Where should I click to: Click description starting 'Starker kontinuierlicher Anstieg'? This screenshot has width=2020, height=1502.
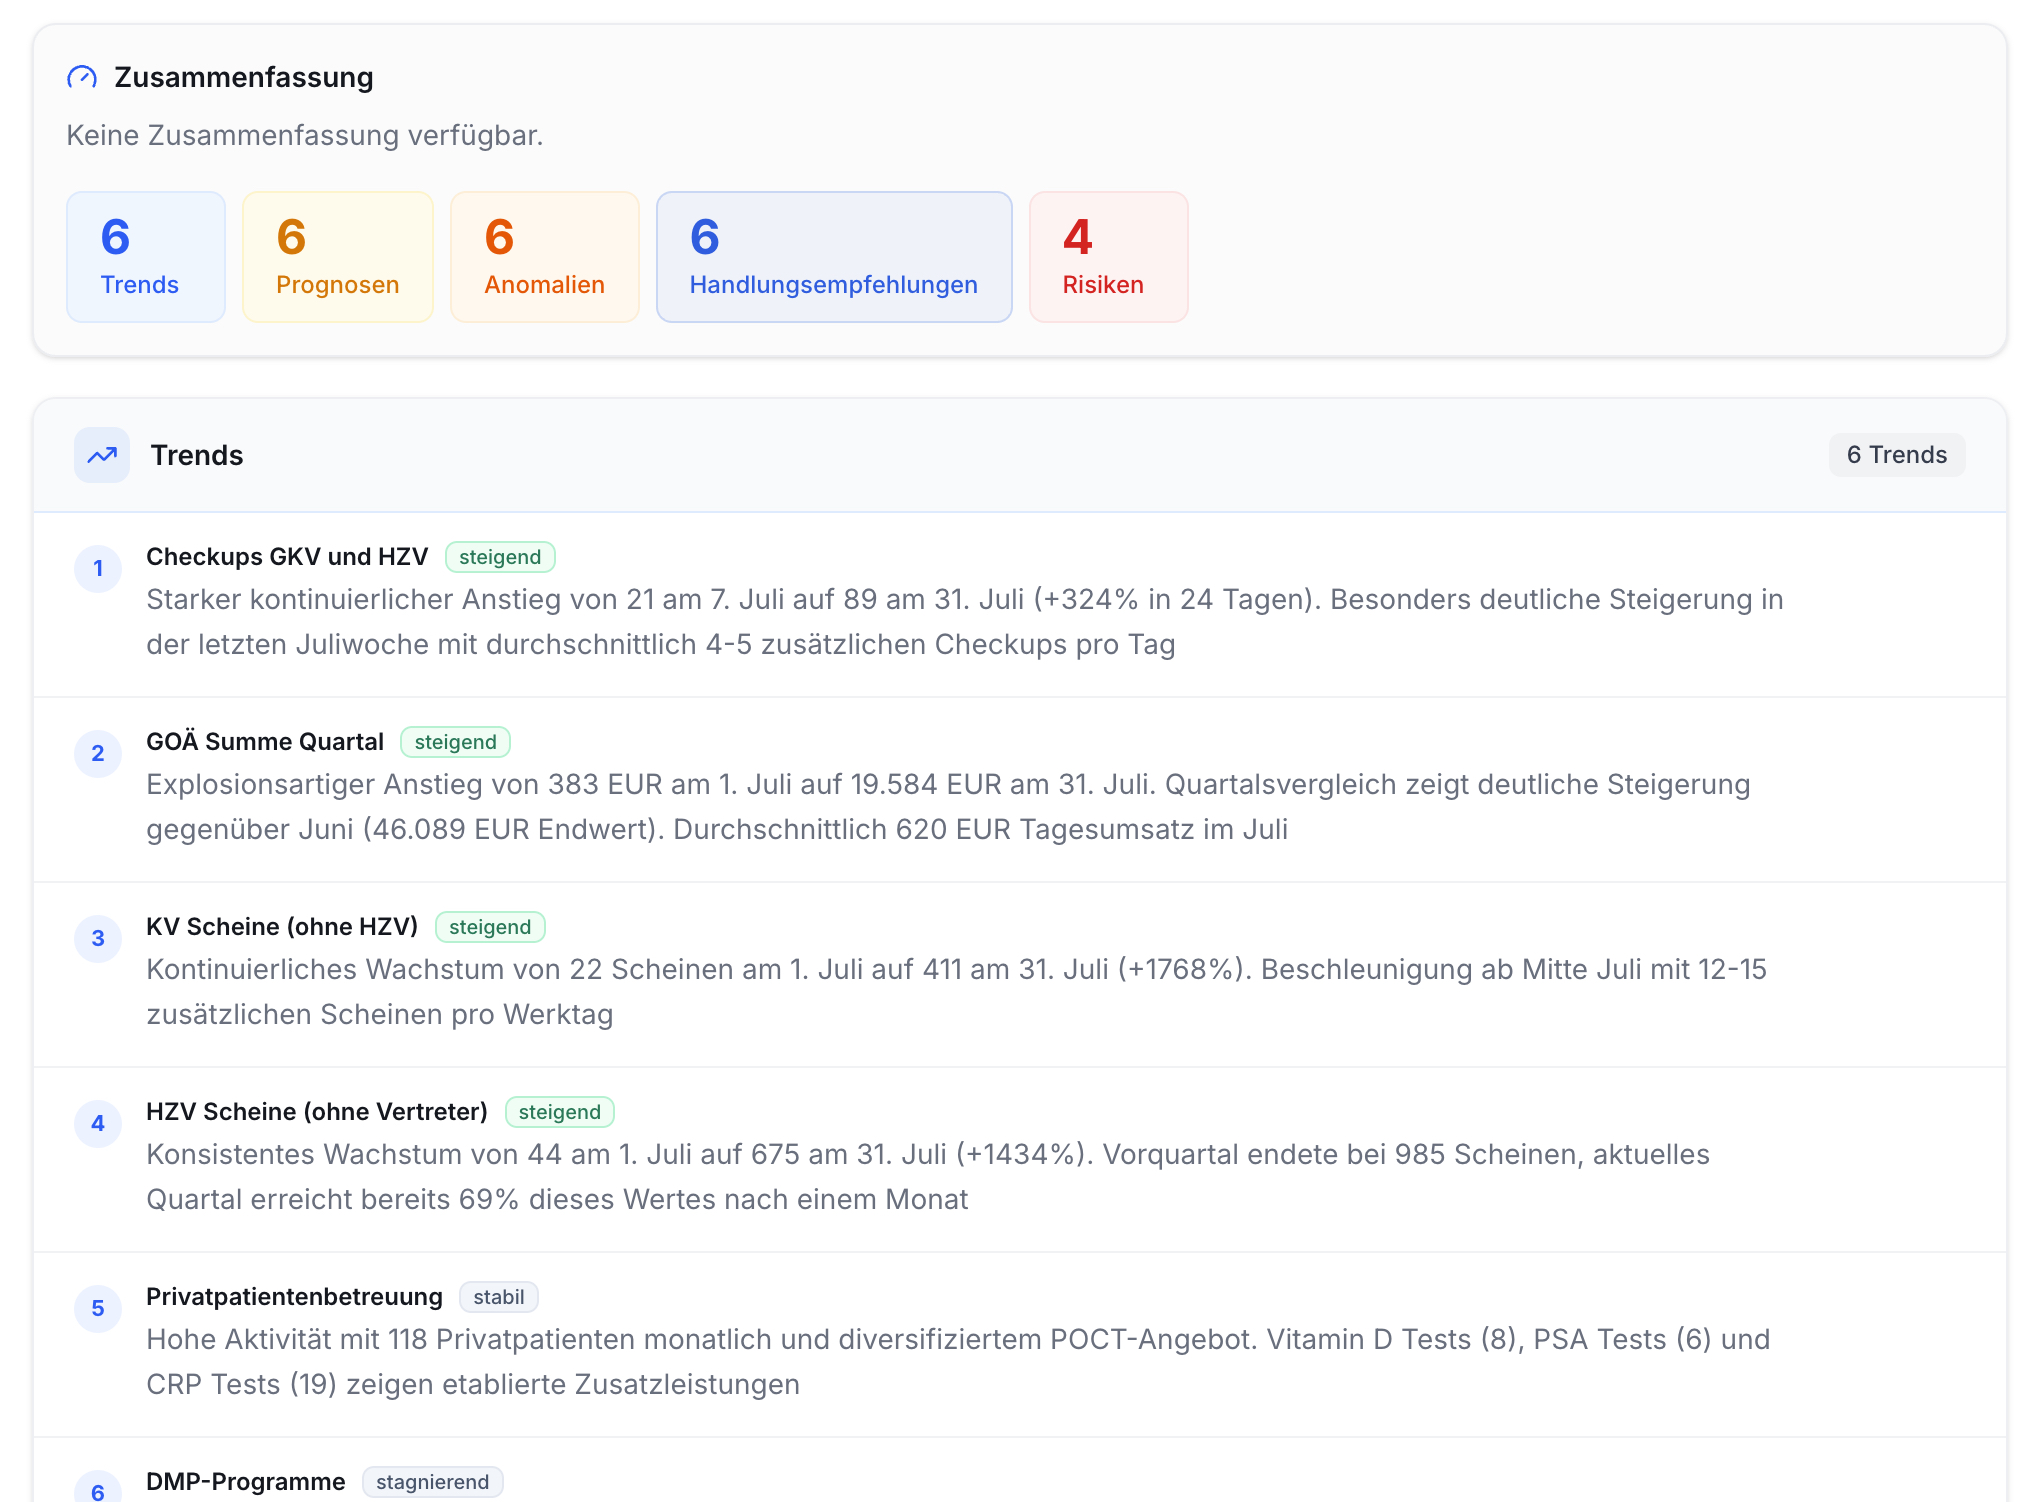coord(965,622)
